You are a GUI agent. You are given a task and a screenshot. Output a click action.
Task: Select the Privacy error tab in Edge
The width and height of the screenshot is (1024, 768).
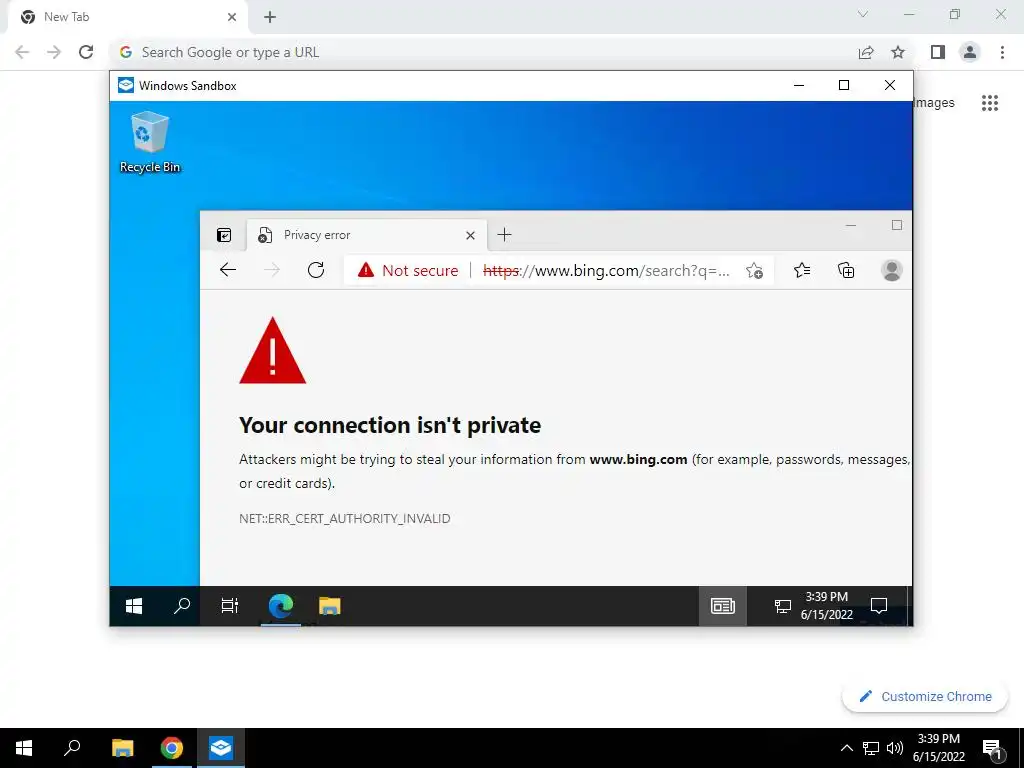pos(366,235)
